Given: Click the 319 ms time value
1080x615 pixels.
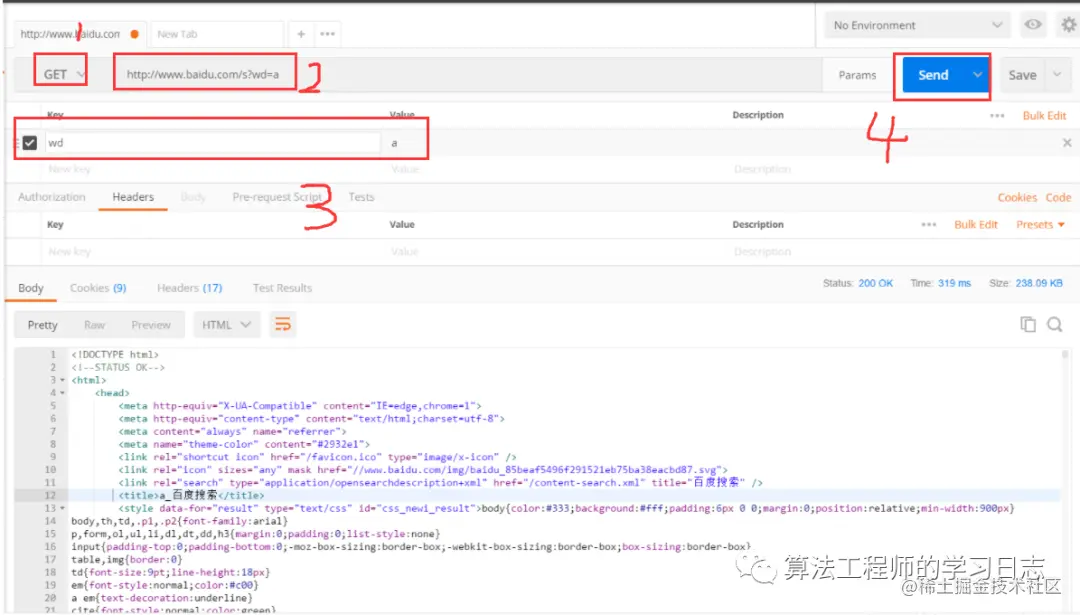Looking at the screenshot, I should tap(954, 283).
